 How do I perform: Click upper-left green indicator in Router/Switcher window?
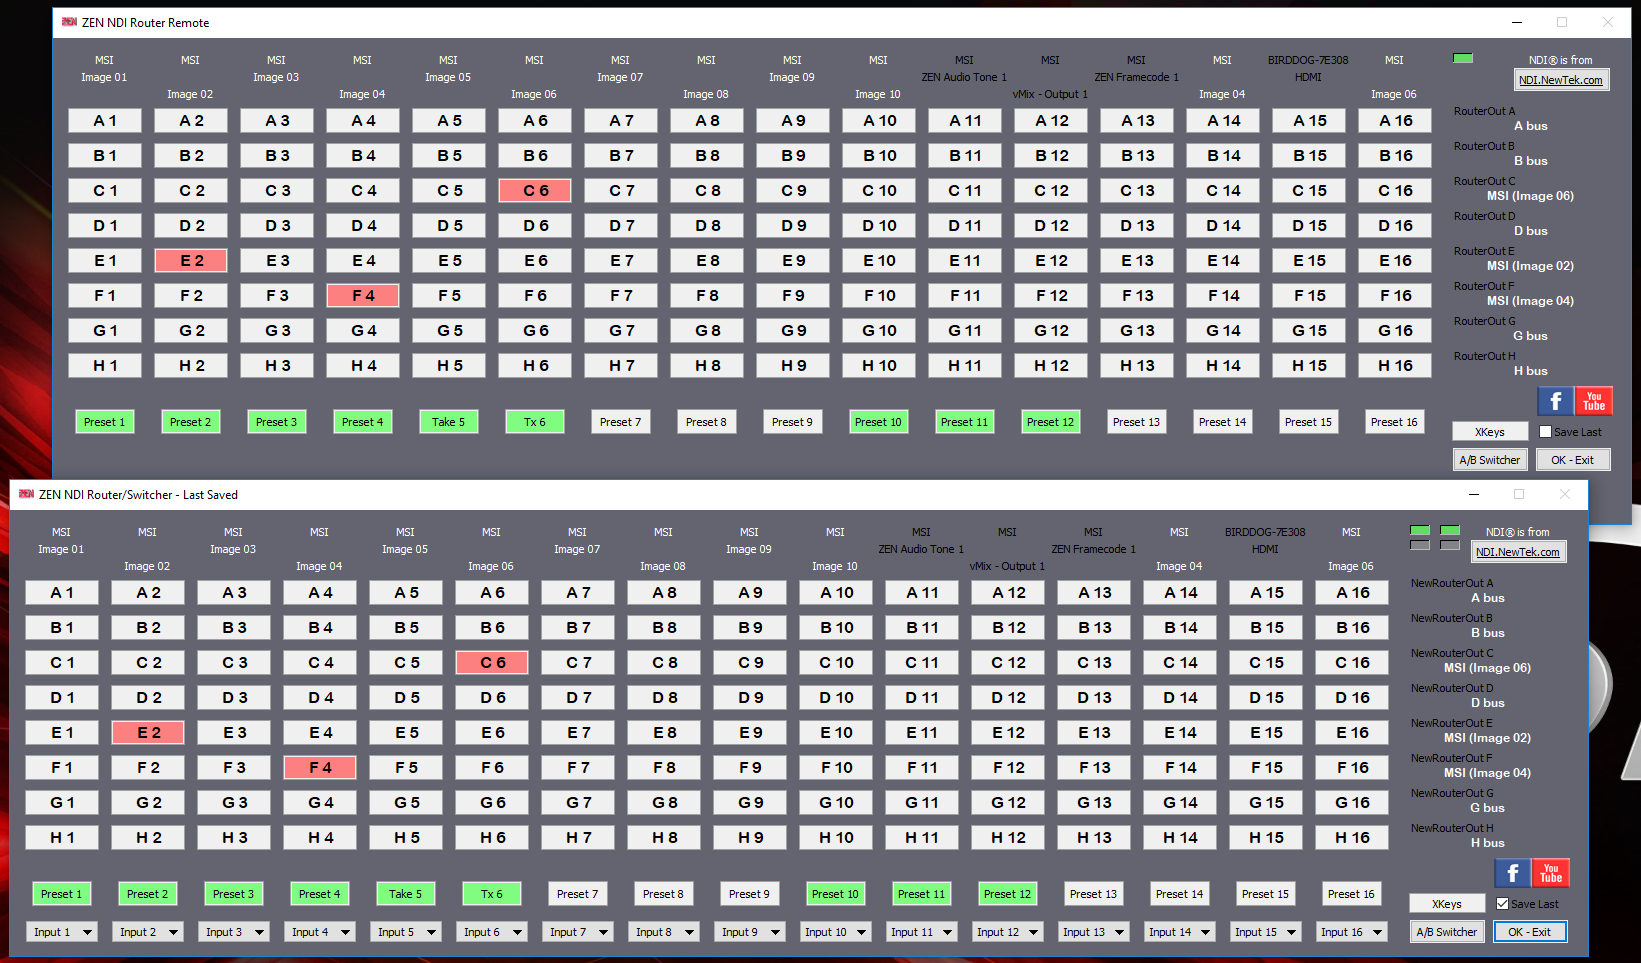pos(1419,530)
